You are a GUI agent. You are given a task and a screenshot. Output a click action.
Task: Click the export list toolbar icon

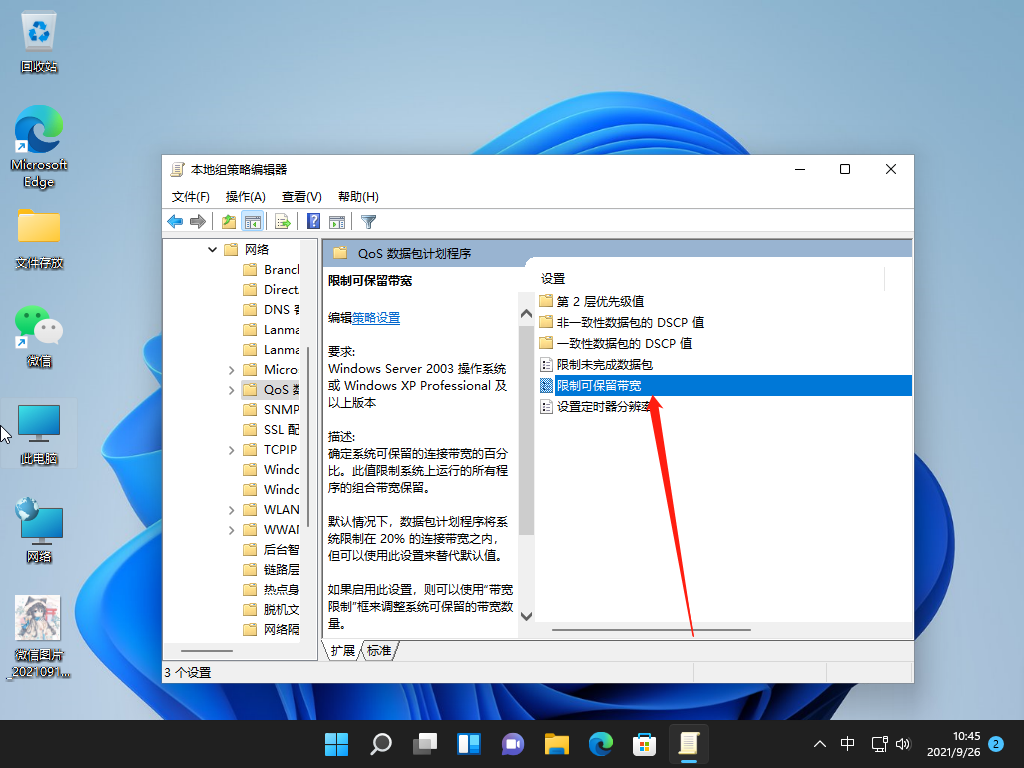pyautogui.click(x=281, y=221)
